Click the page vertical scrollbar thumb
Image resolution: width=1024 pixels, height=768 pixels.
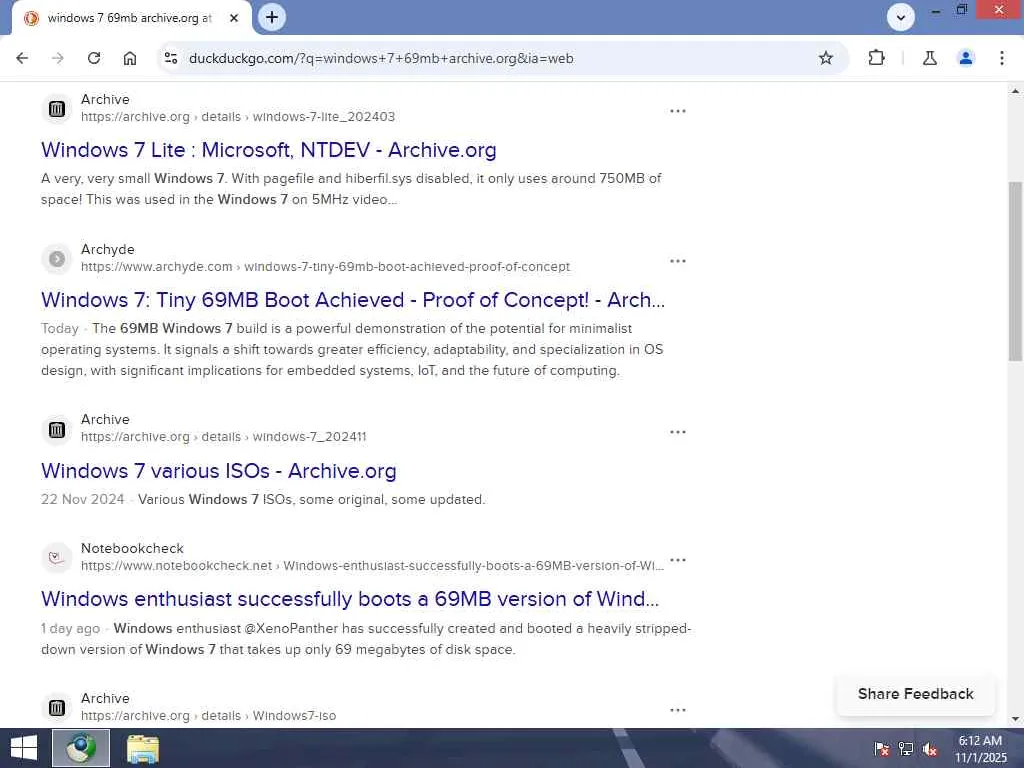coord(1015,271)
